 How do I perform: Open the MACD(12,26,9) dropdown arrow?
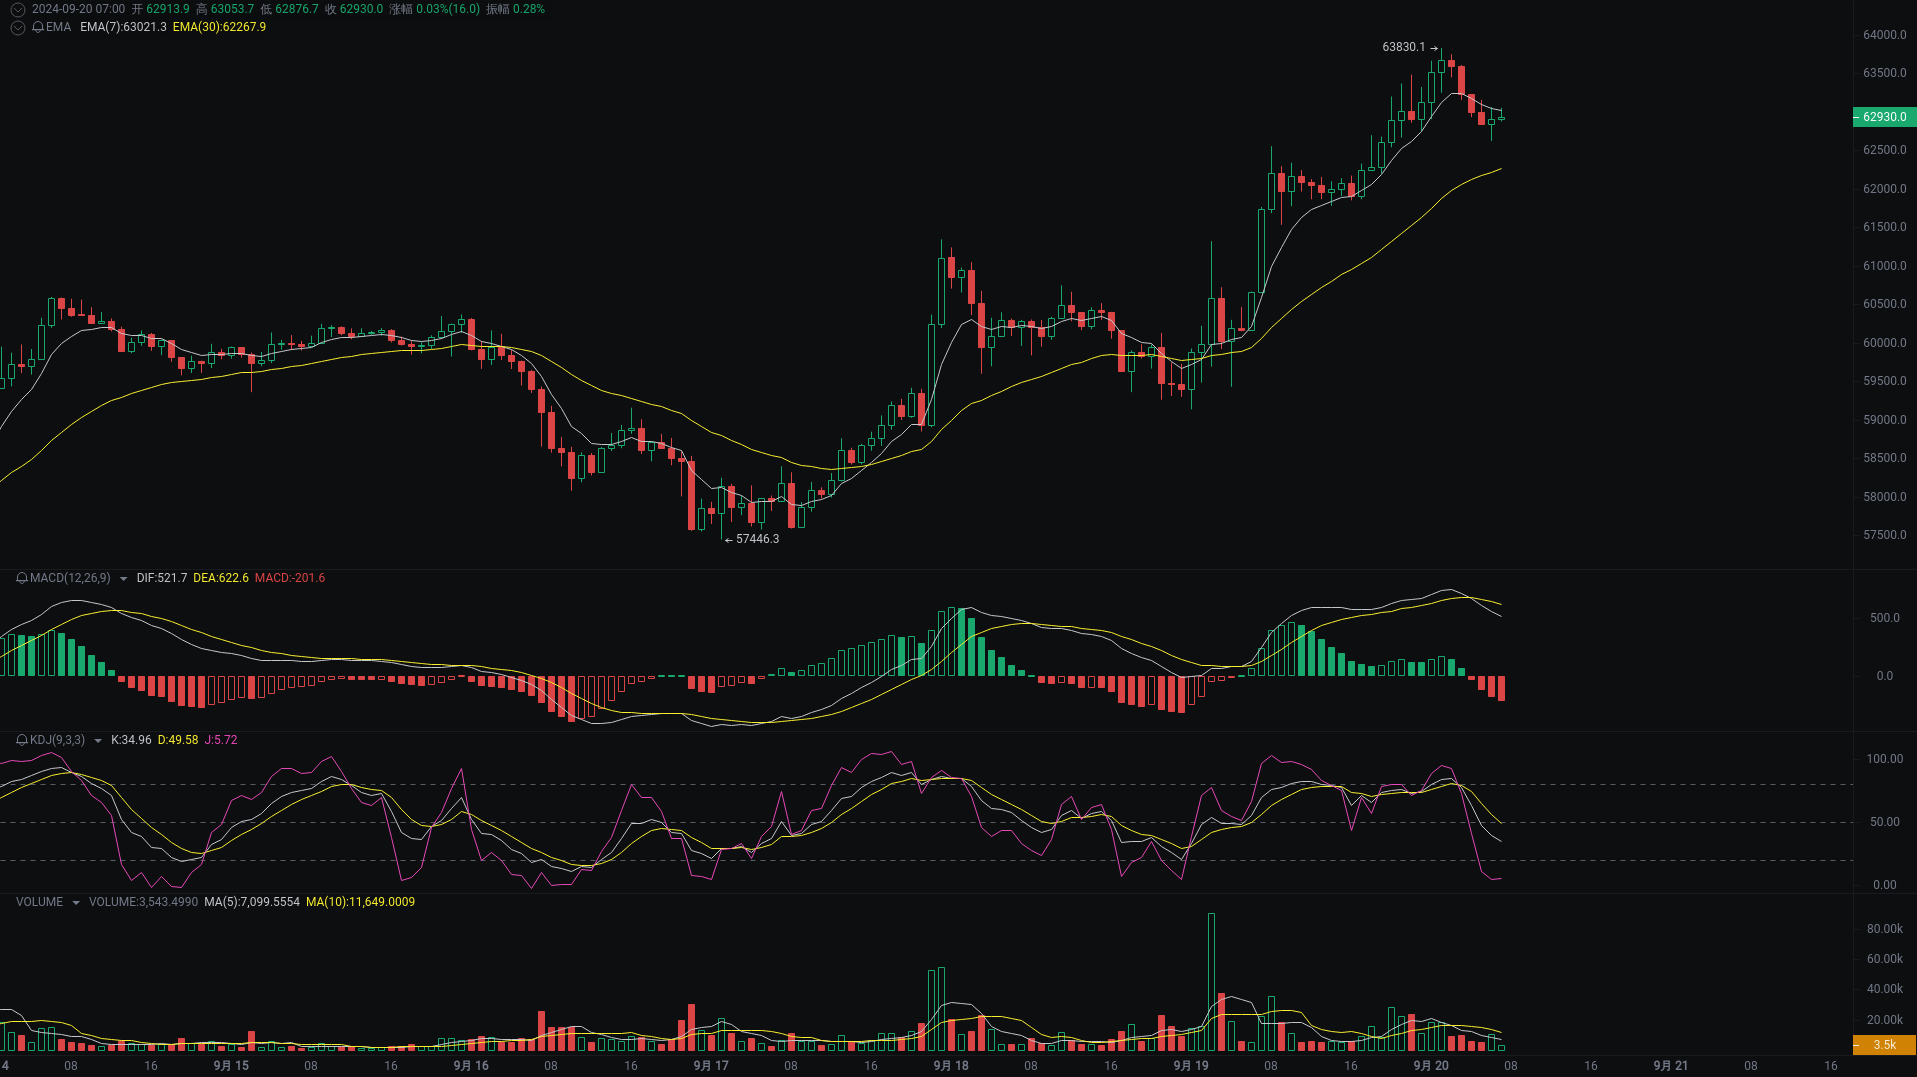point(122,578)
